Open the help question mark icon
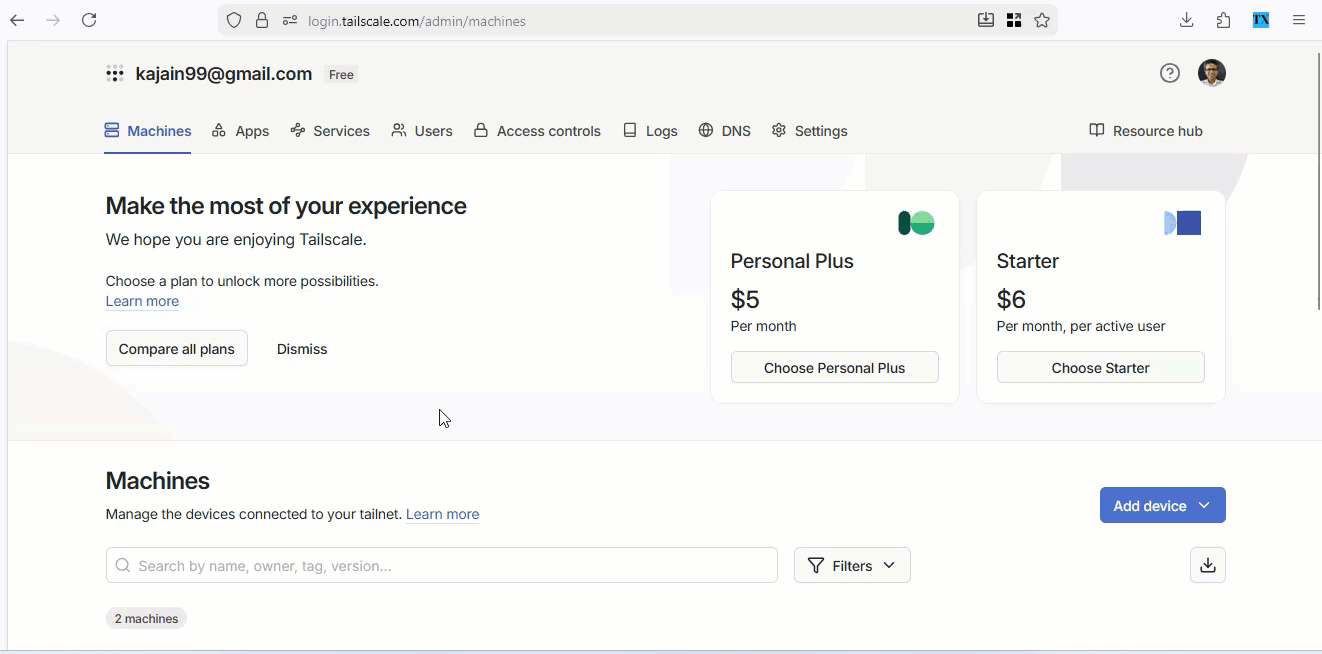The height and width of the screenshot is (654, 1322). 1170,73
